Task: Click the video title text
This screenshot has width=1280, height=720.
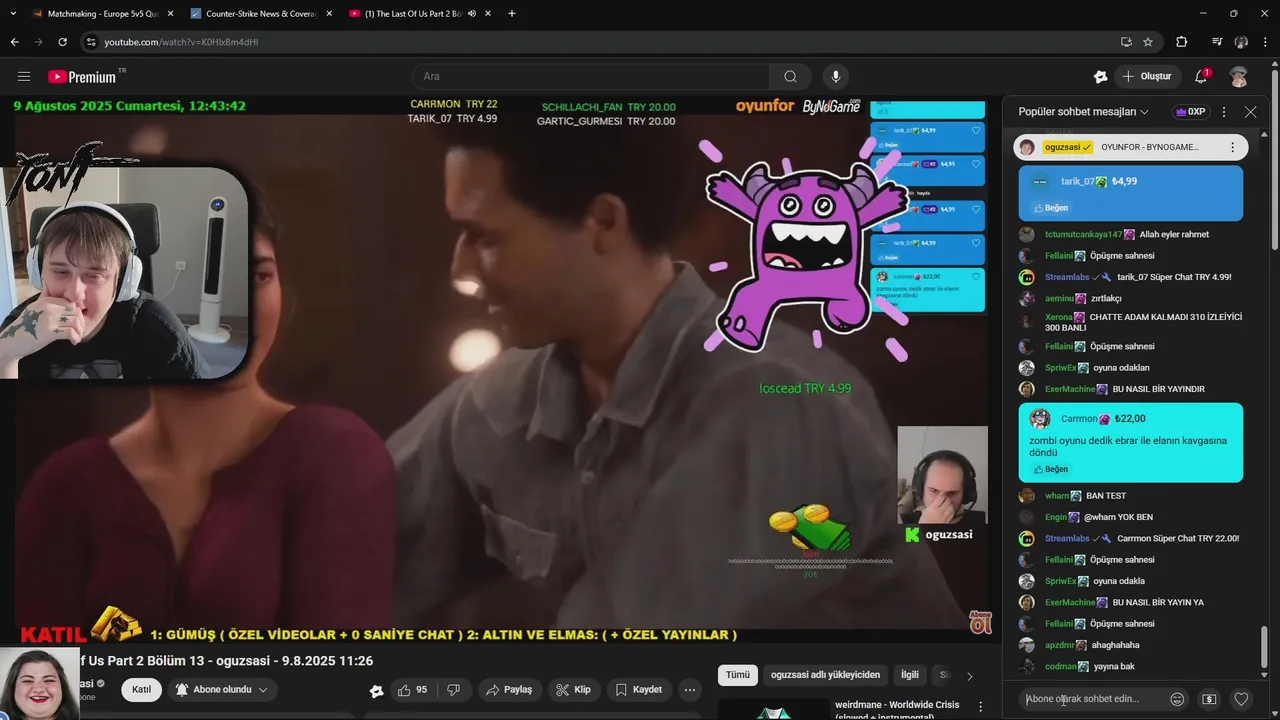Action: (x=226, y=661)
